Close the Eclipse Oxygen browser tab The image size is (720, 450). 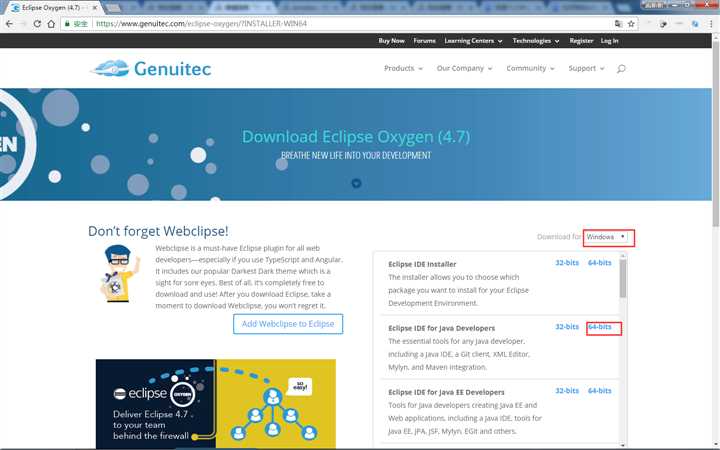coord(95,8)
